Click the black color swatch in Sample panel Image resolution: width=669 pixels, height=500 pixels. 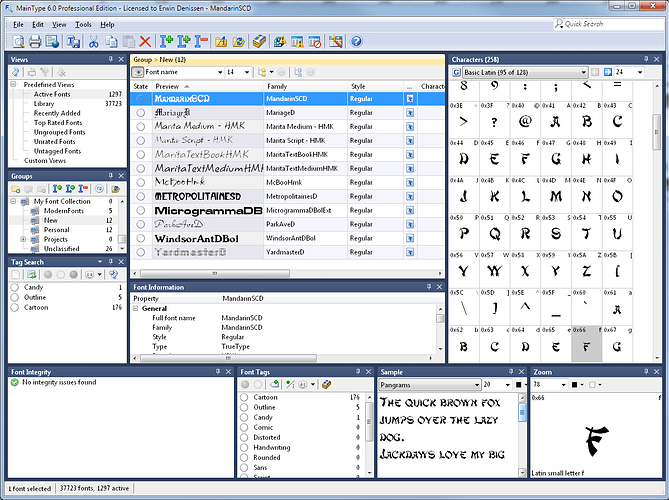click(x=518, y=384)
